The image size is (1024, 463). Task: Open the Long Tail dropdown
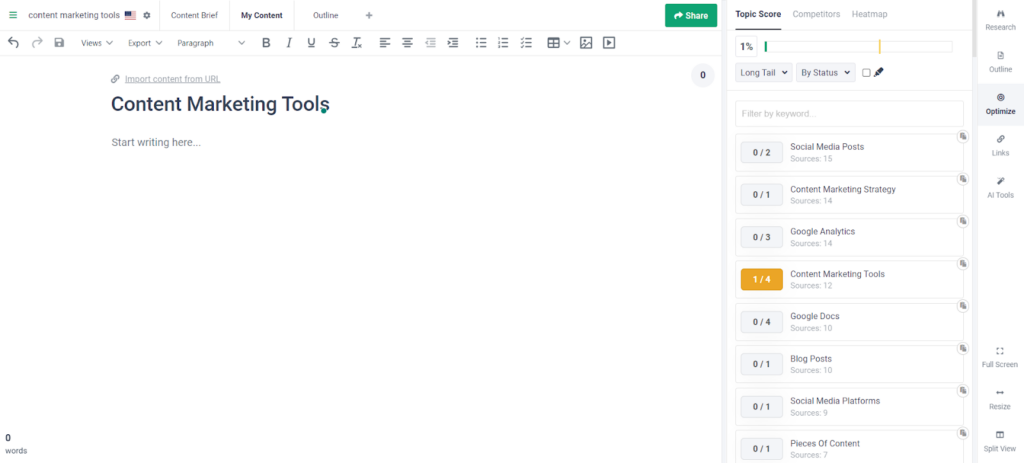(x=764, y=73)
